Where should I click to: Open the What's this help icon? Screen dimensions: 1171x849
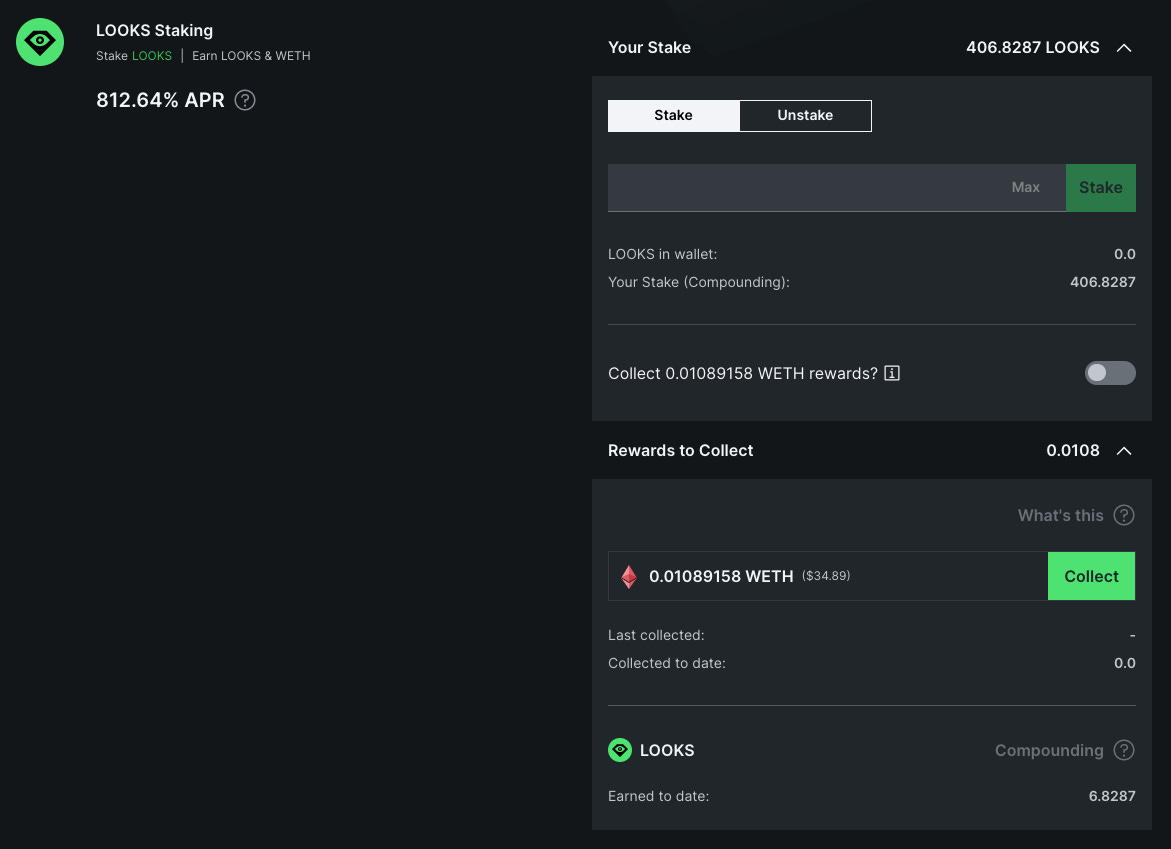click(x=1124, y=515)
